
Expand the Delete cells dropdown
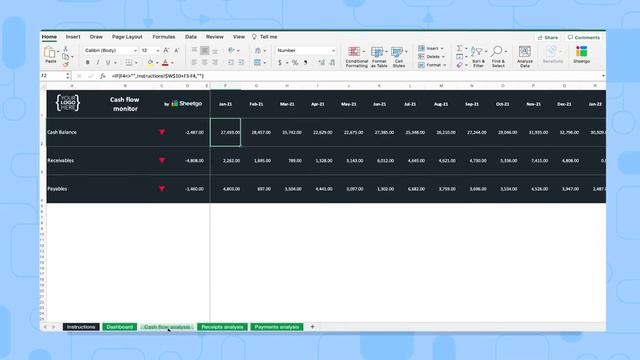point(443,57)
